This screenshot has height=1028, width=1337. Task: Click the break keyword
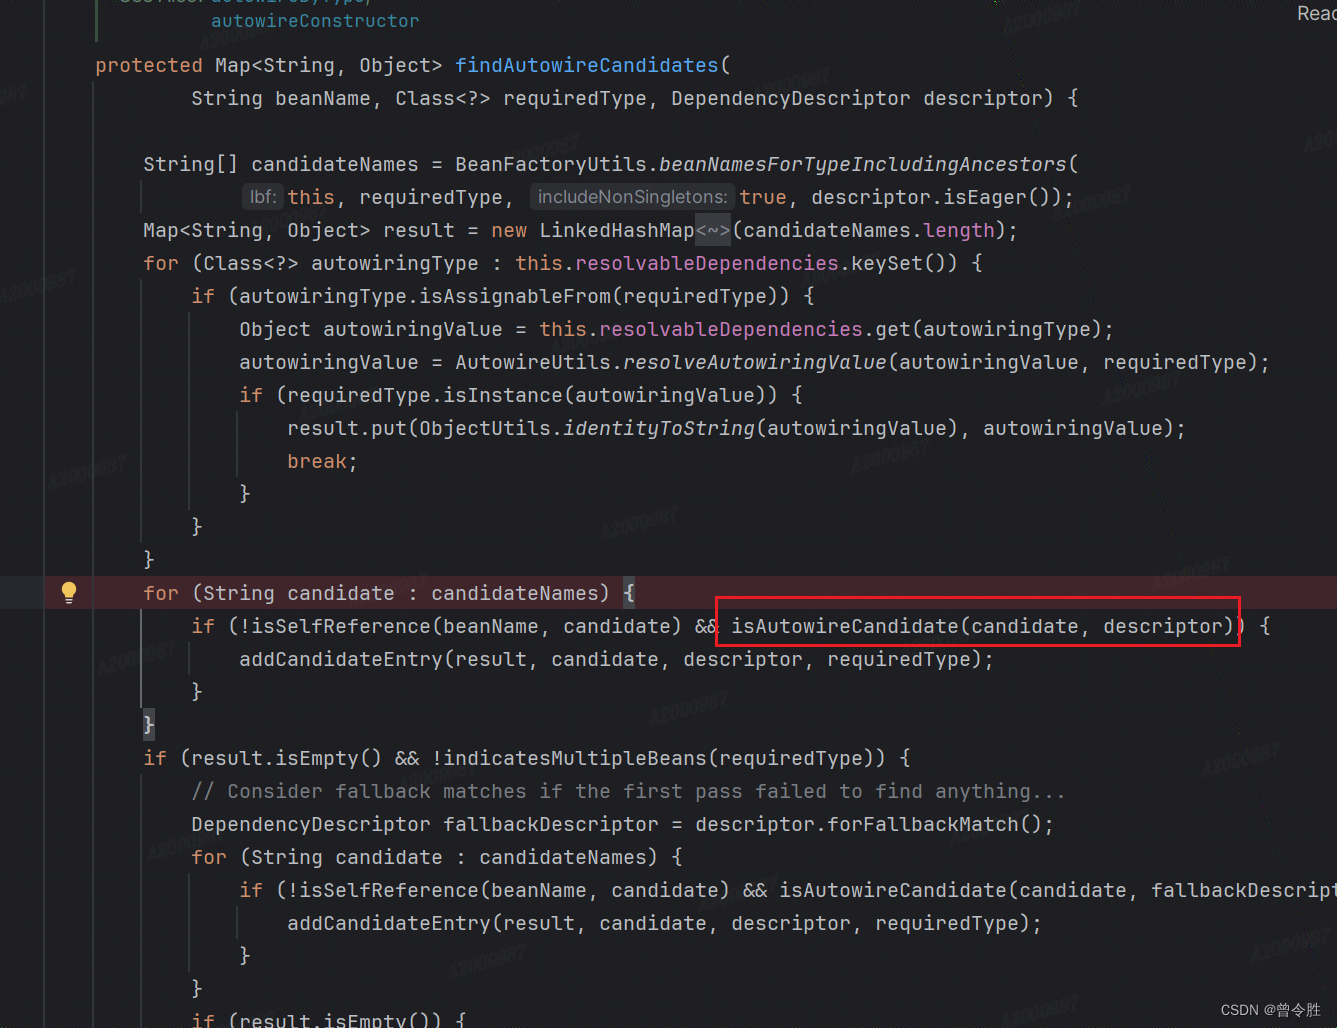pyautogui.click(x=317, y=461)
